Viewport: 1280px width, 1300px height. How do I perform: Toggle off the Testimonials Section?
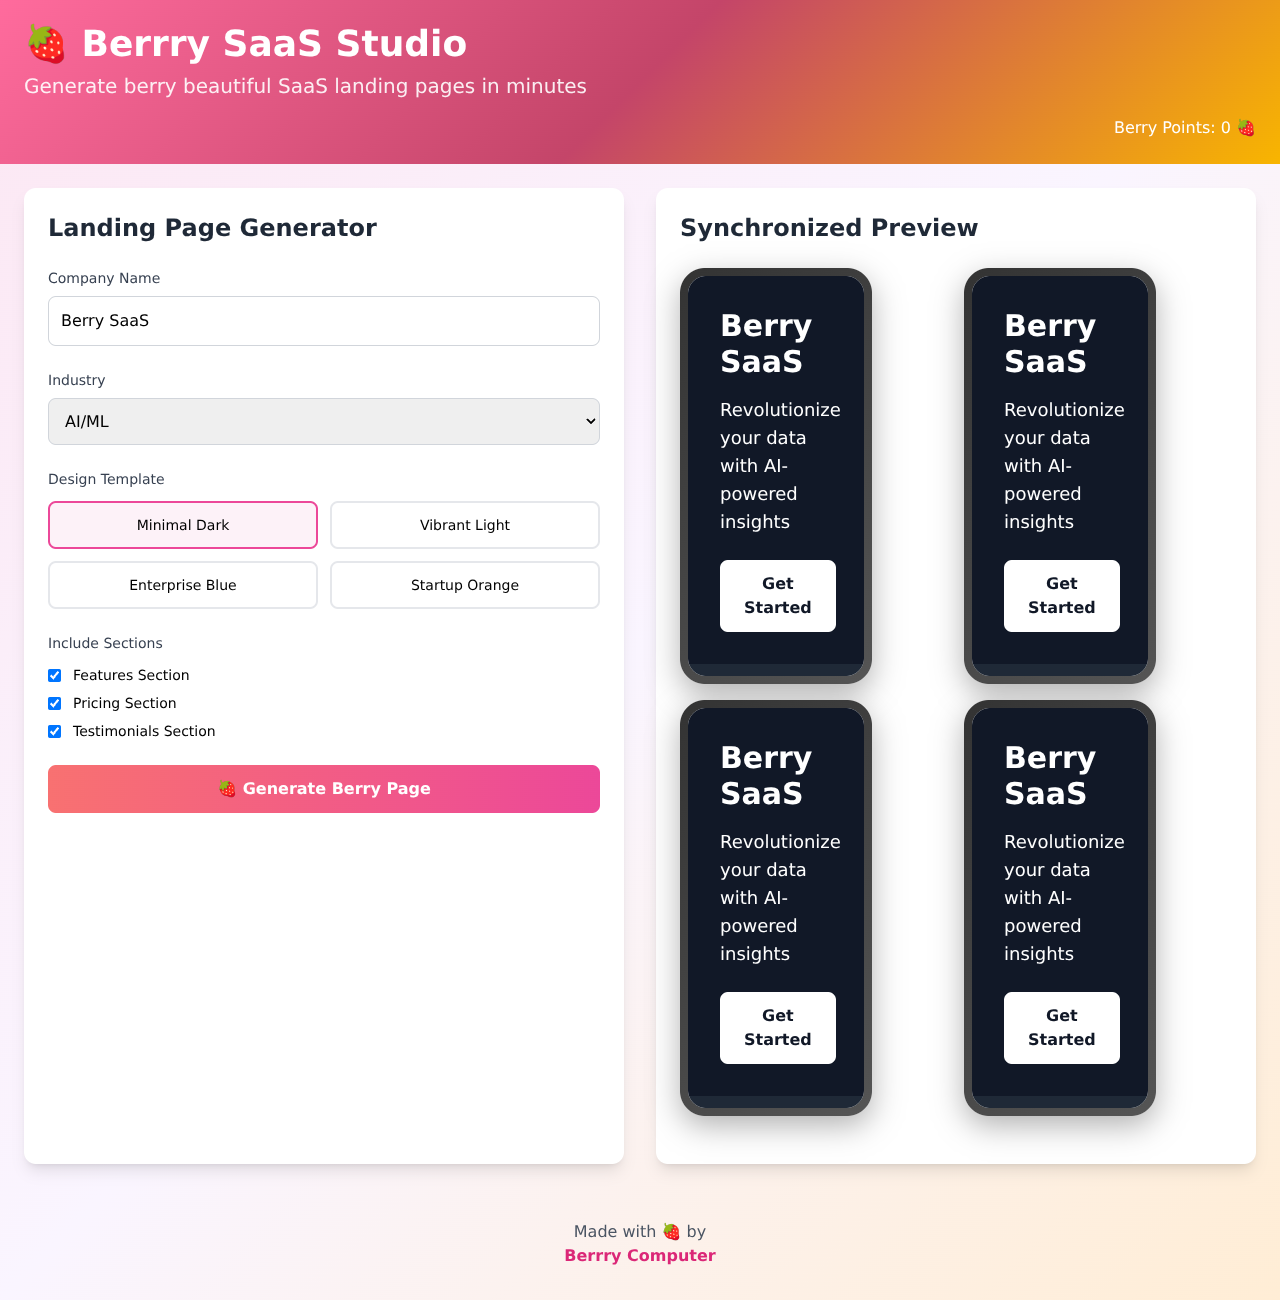click(55, 731)
